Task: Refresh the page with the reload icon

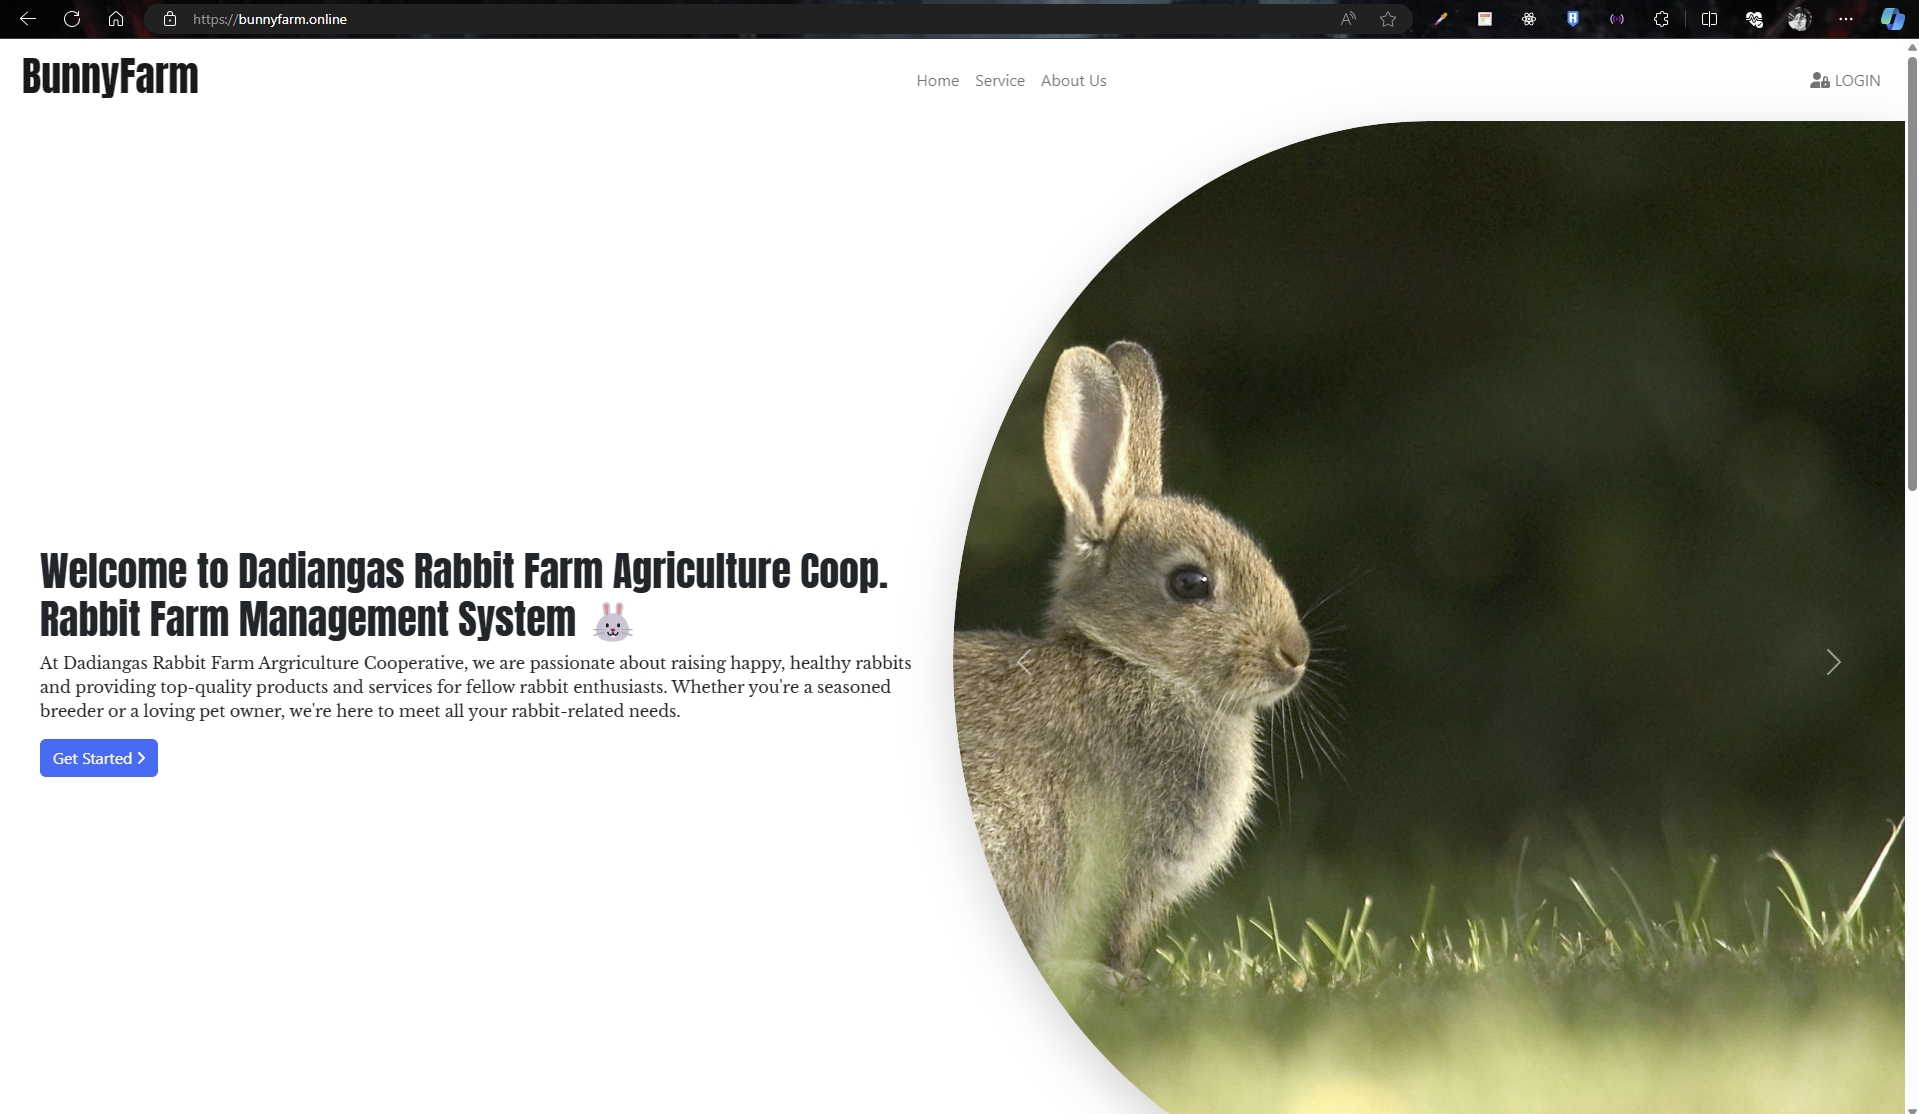Action: click(x=72, y=19)
